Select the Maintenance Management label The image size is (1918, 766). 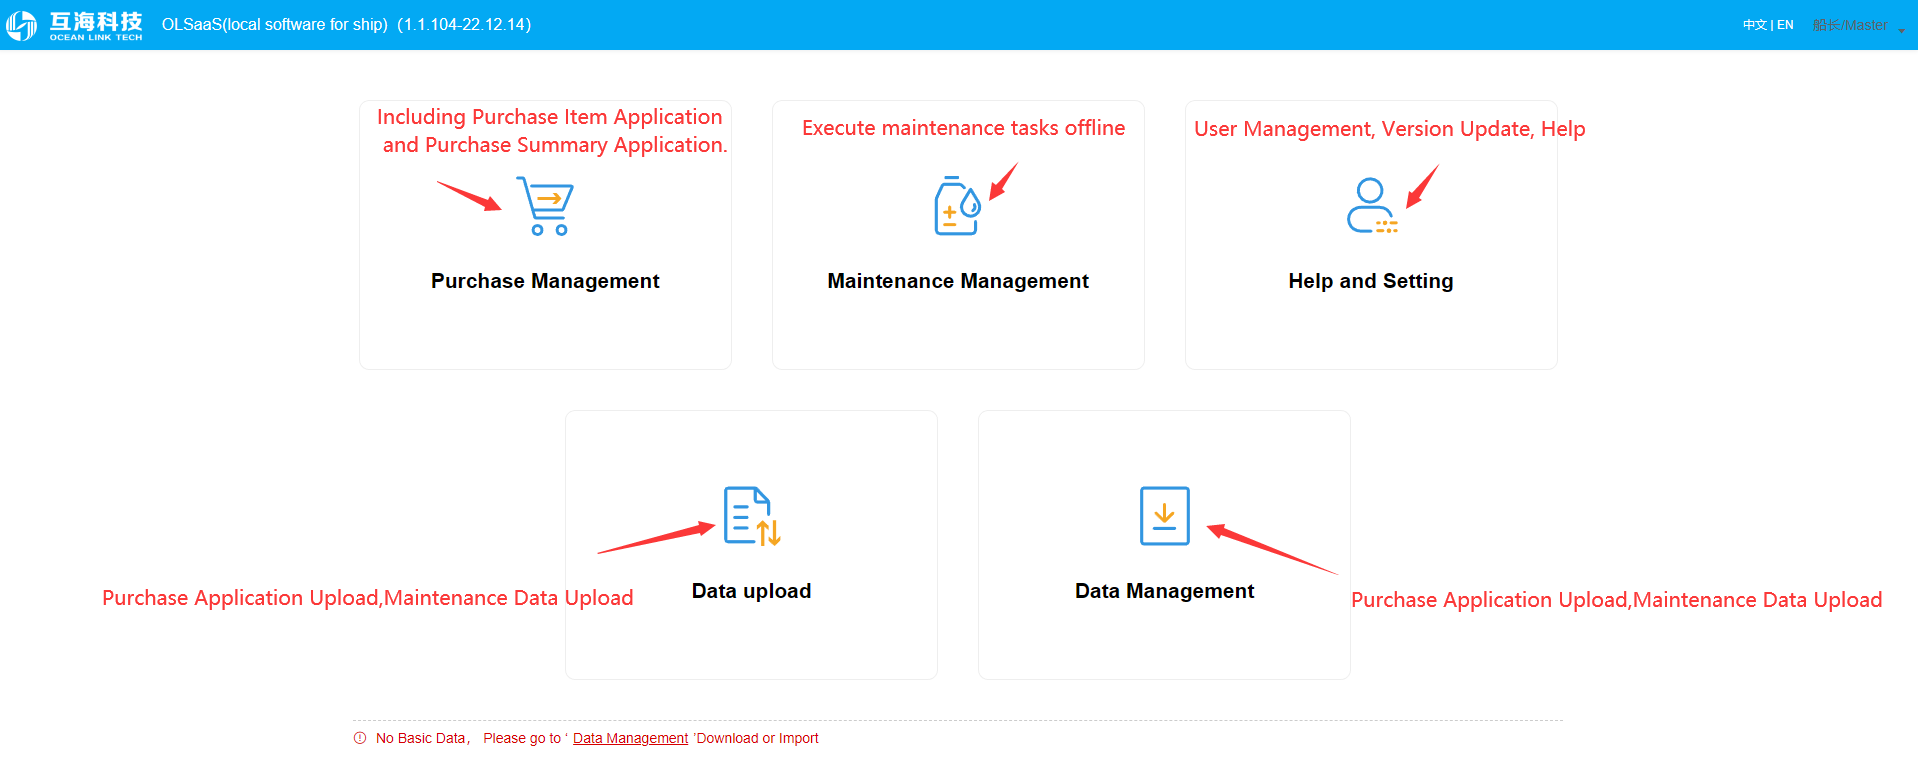958,281
